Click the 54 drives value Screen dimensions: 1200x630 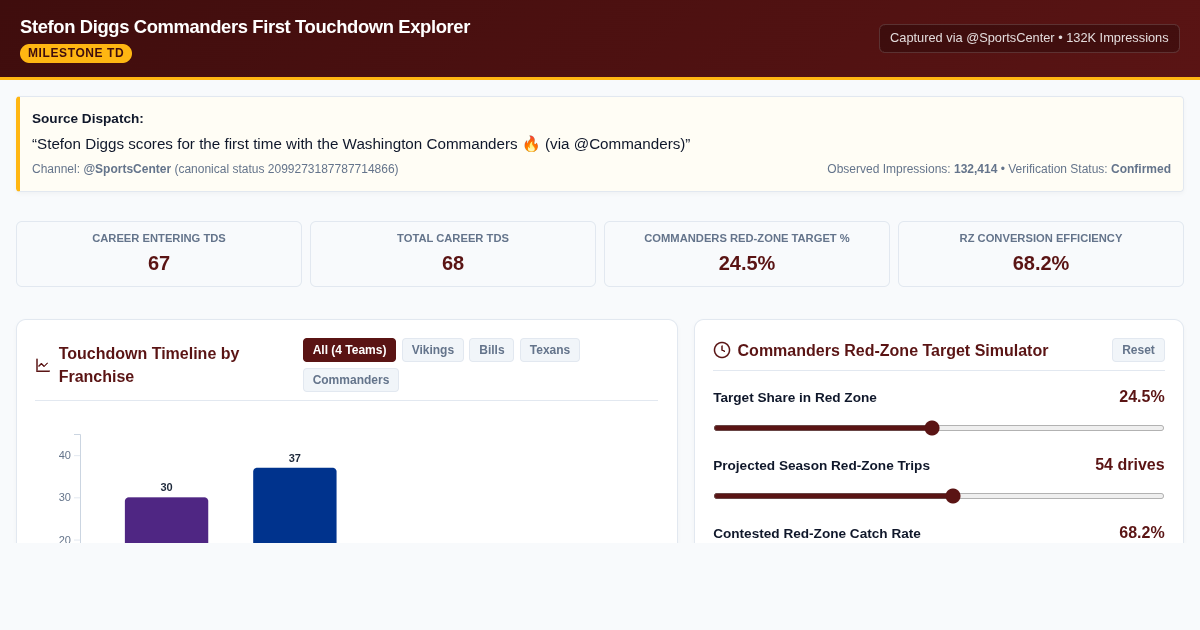pos(1130,465)
